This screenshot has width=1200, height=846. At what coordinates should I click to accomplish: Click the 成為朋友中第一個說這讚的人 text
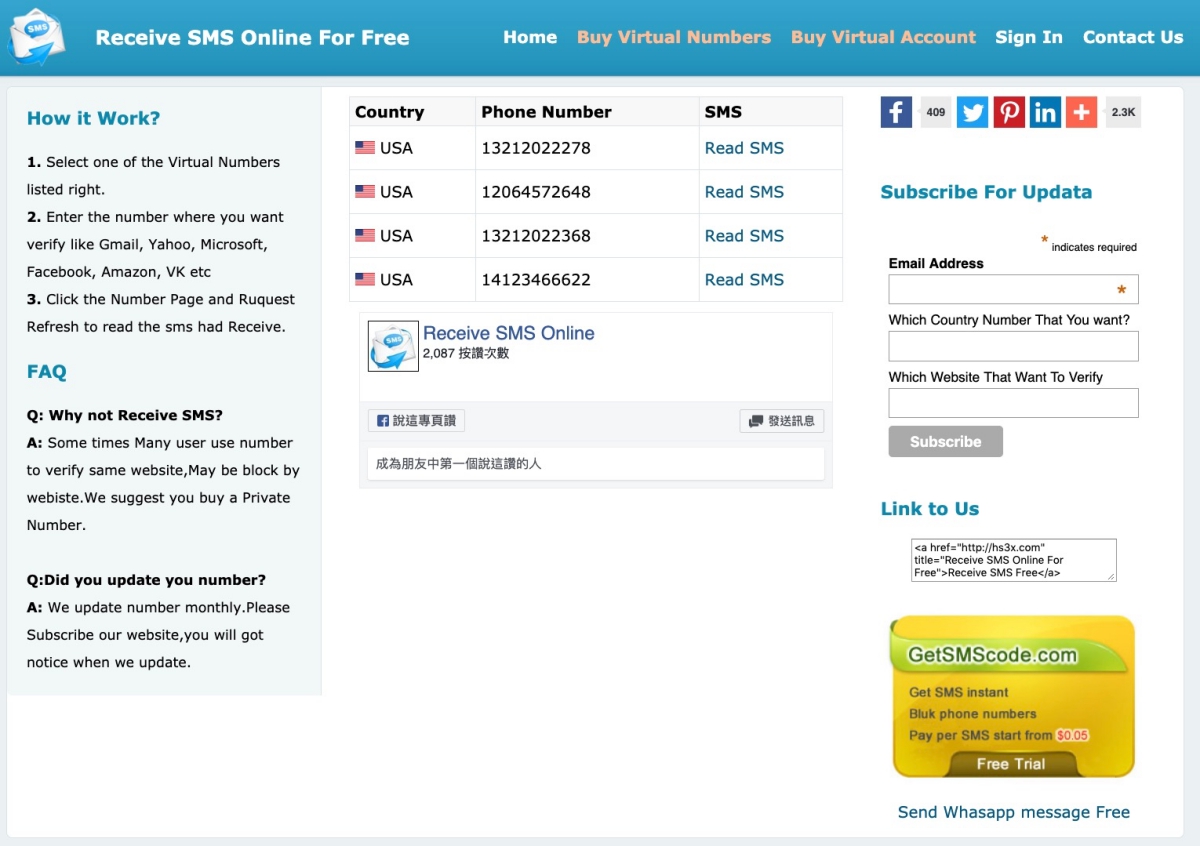click(x=459, y=464)
